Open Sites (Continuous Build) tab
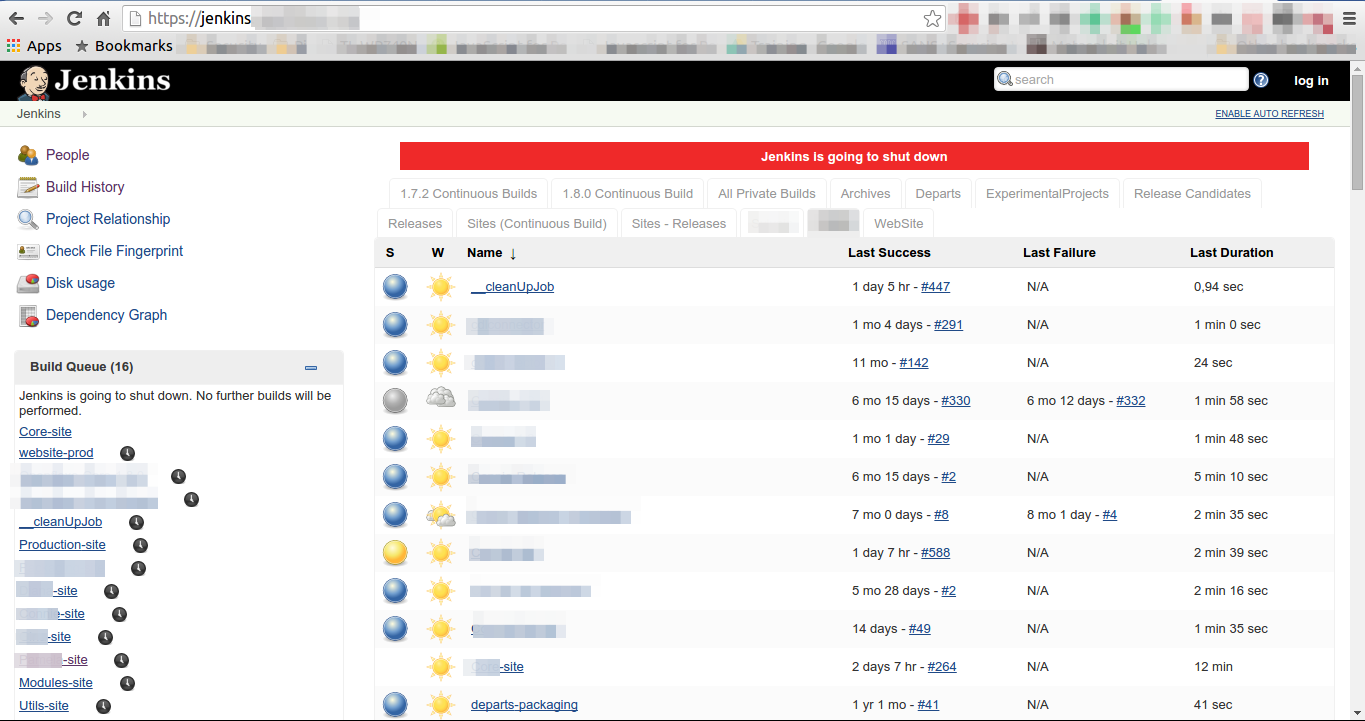 click(537, 224)
